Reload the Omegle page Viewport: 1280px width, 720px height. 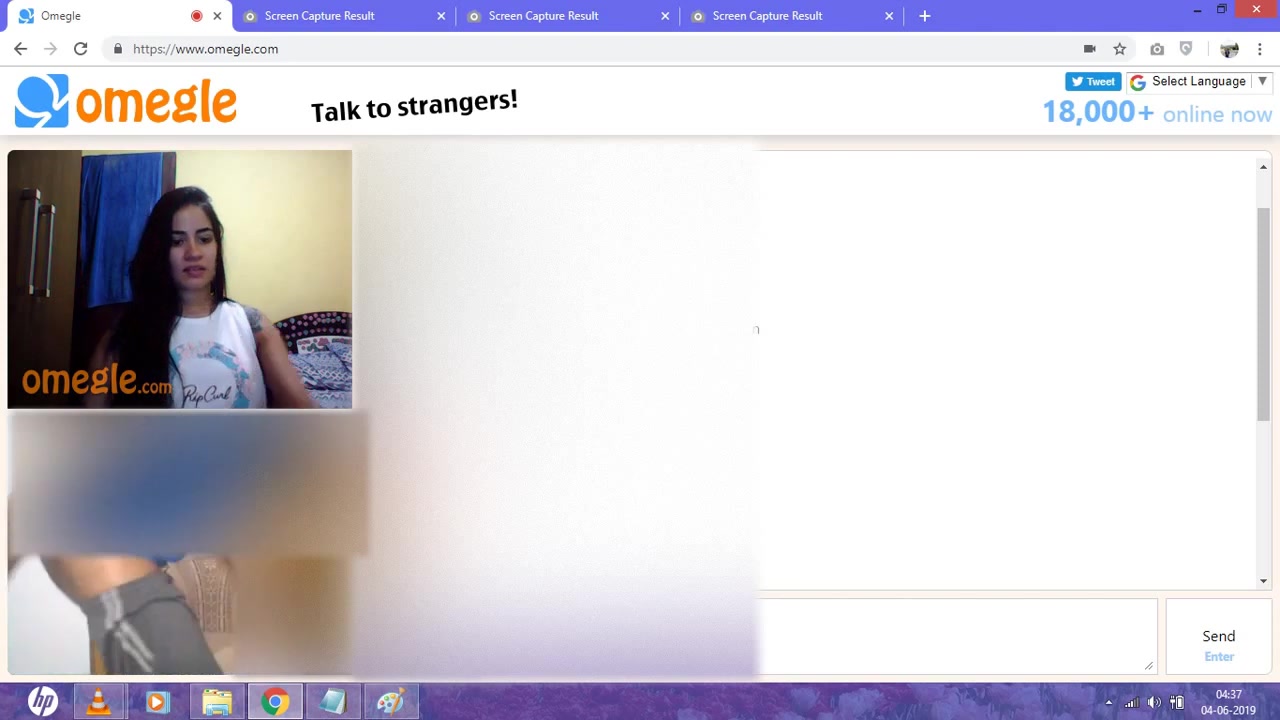[80, 49]
